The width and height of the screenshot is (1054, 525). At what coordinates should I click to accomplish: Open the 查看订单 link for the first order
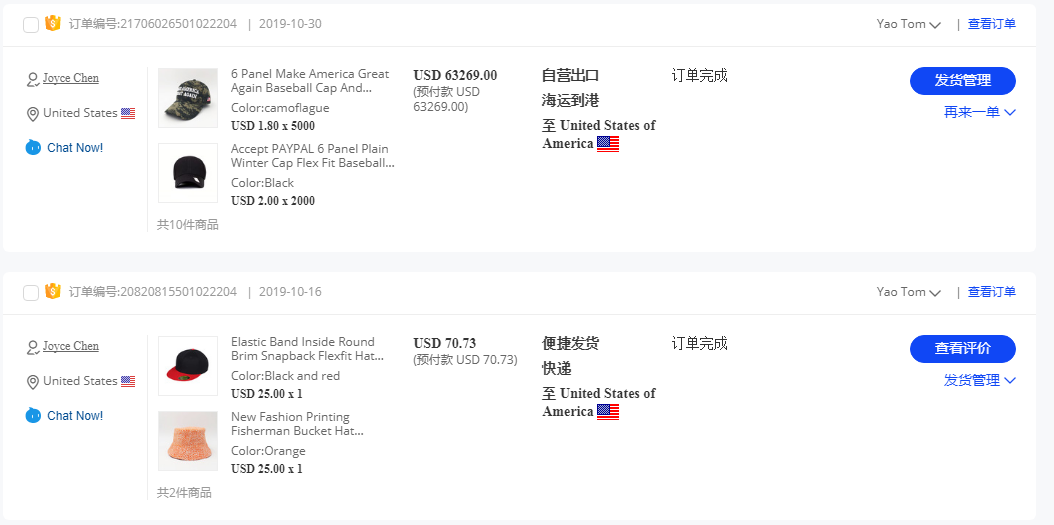pyautogui.click(x=991, y=24)
